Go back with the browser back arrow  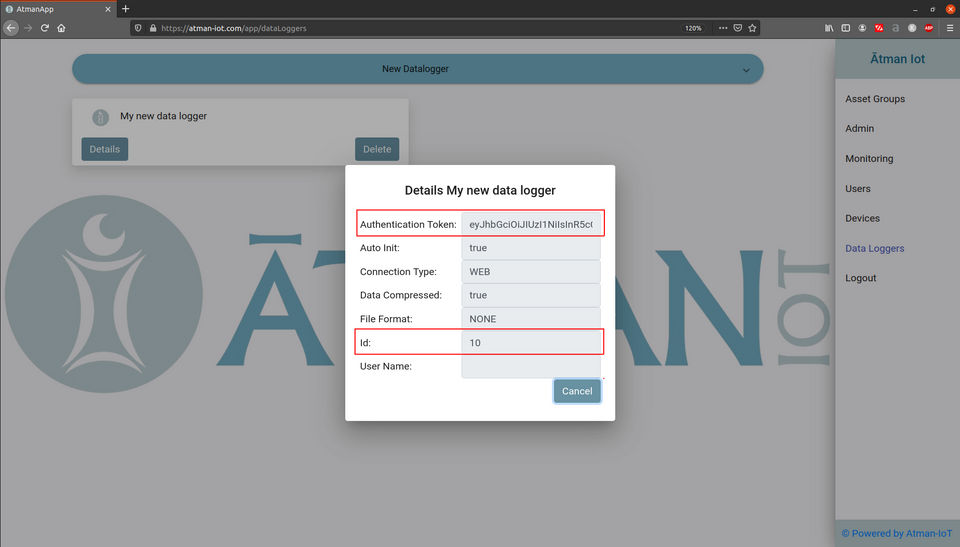click(x=10, y=28)
